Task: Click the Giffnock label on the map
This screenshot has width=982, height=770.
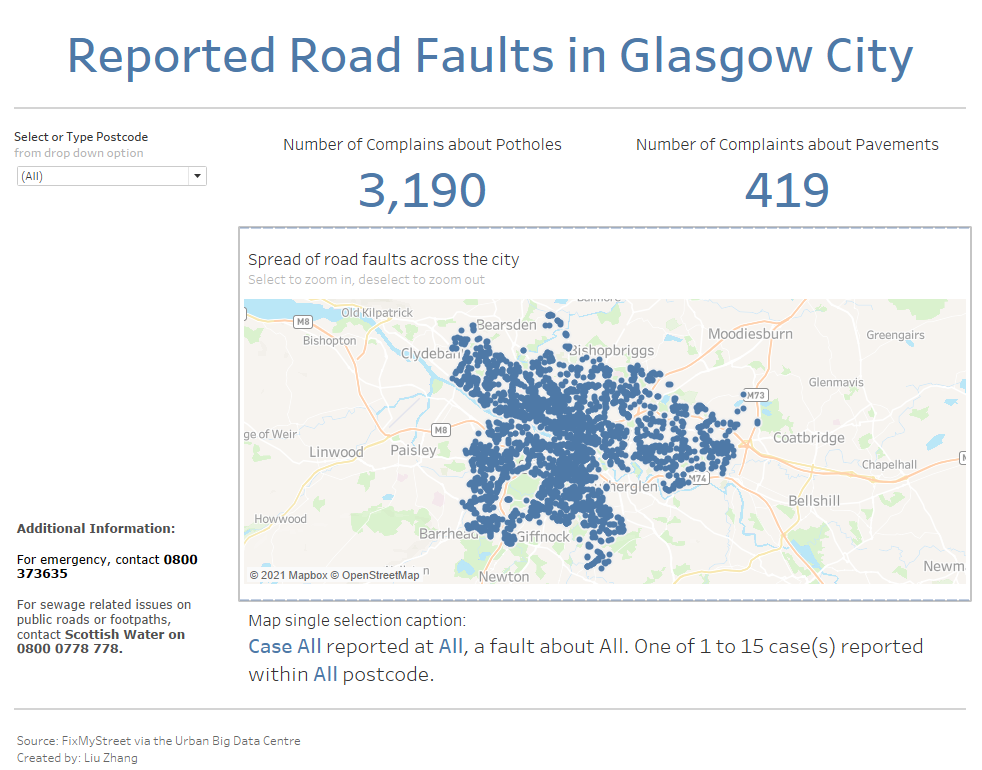Action: tap(542, 537)
